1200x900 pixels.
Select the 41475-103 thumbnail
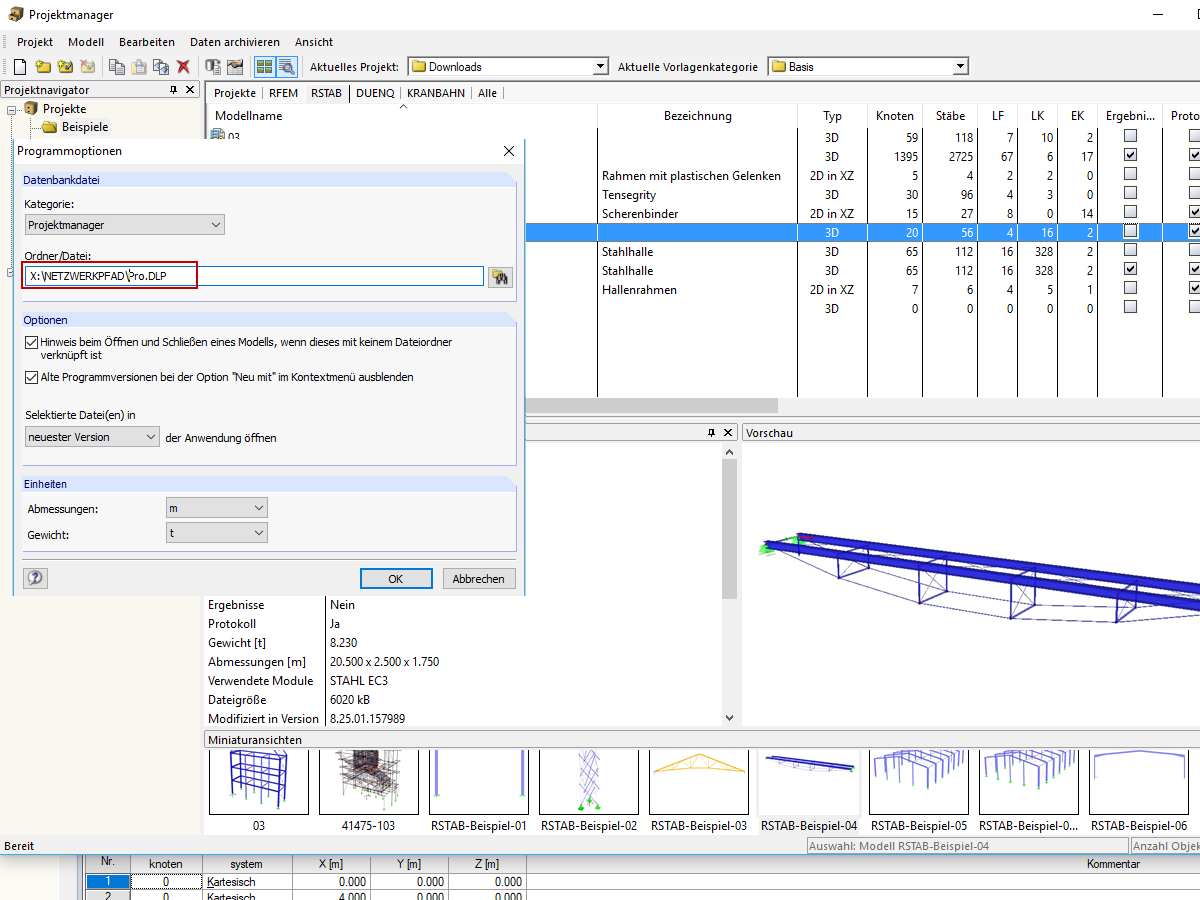click(369, 790)
